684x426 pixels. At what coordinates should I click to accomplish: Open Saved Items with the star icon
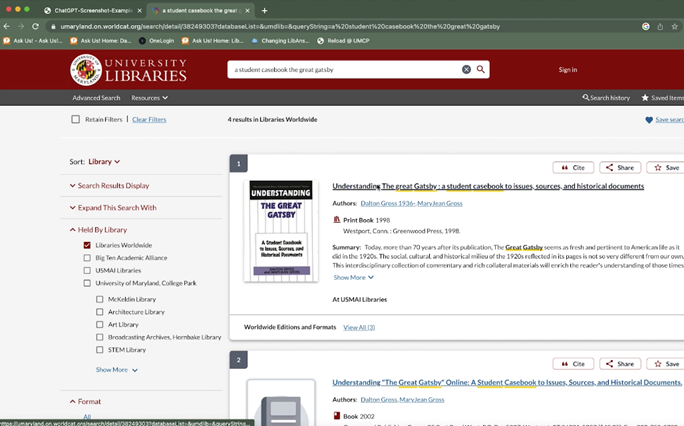pyautogui.click(x=662, y=98)
